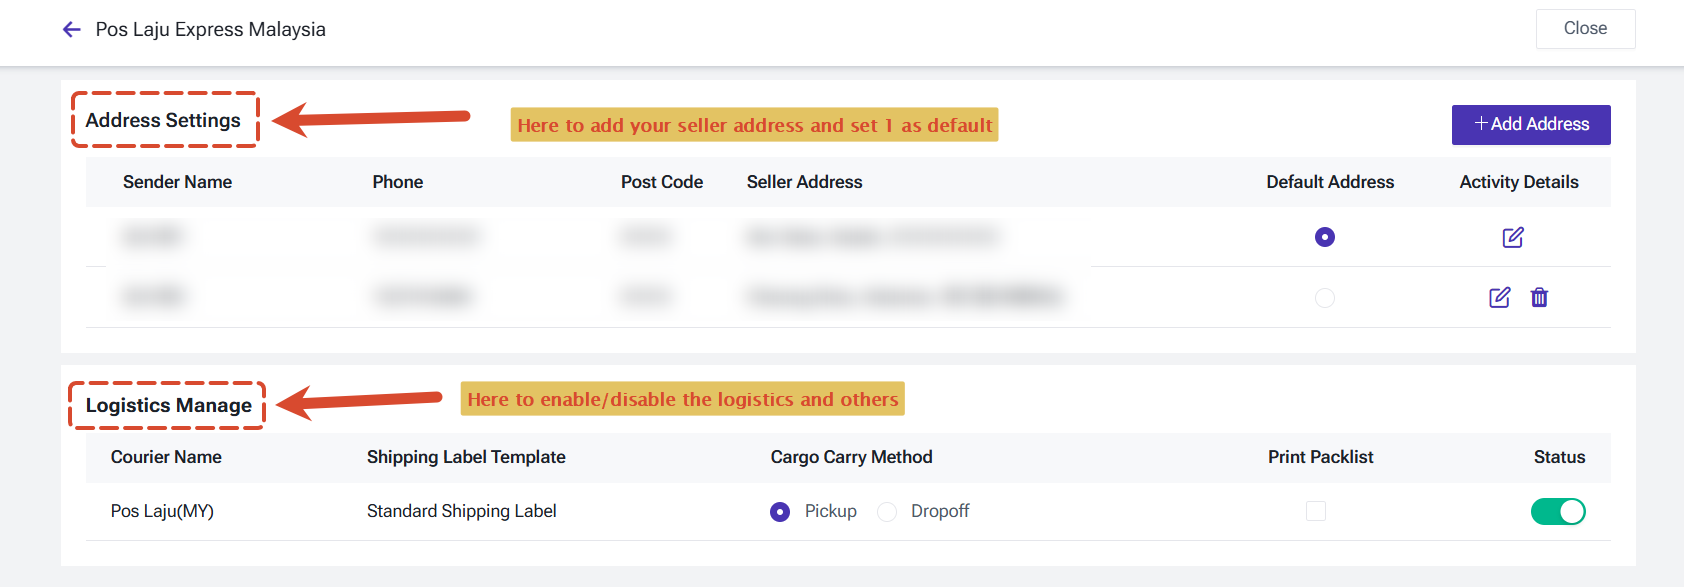Click the Pos Laju Express Malaysia title

(x=210, y=30)
